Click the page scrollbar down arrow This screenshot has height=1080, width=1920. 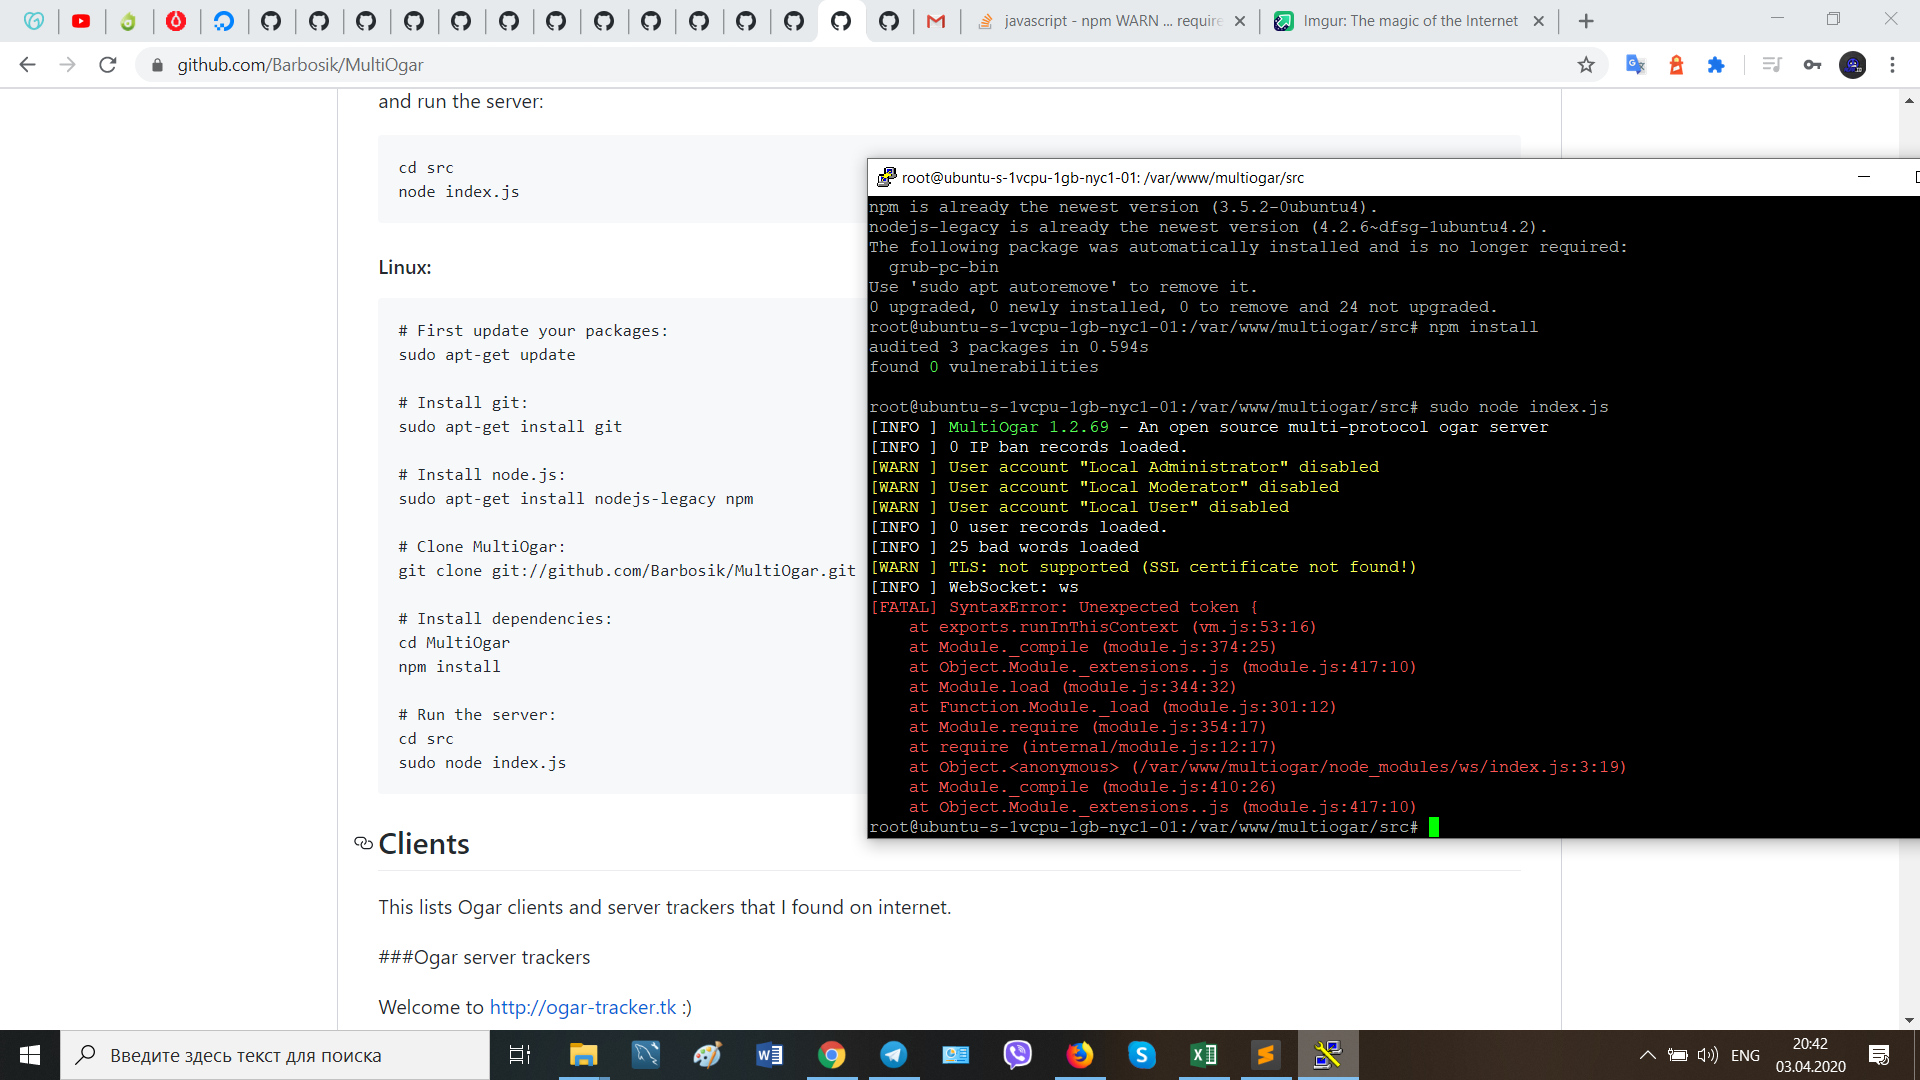[1909, 1020]
